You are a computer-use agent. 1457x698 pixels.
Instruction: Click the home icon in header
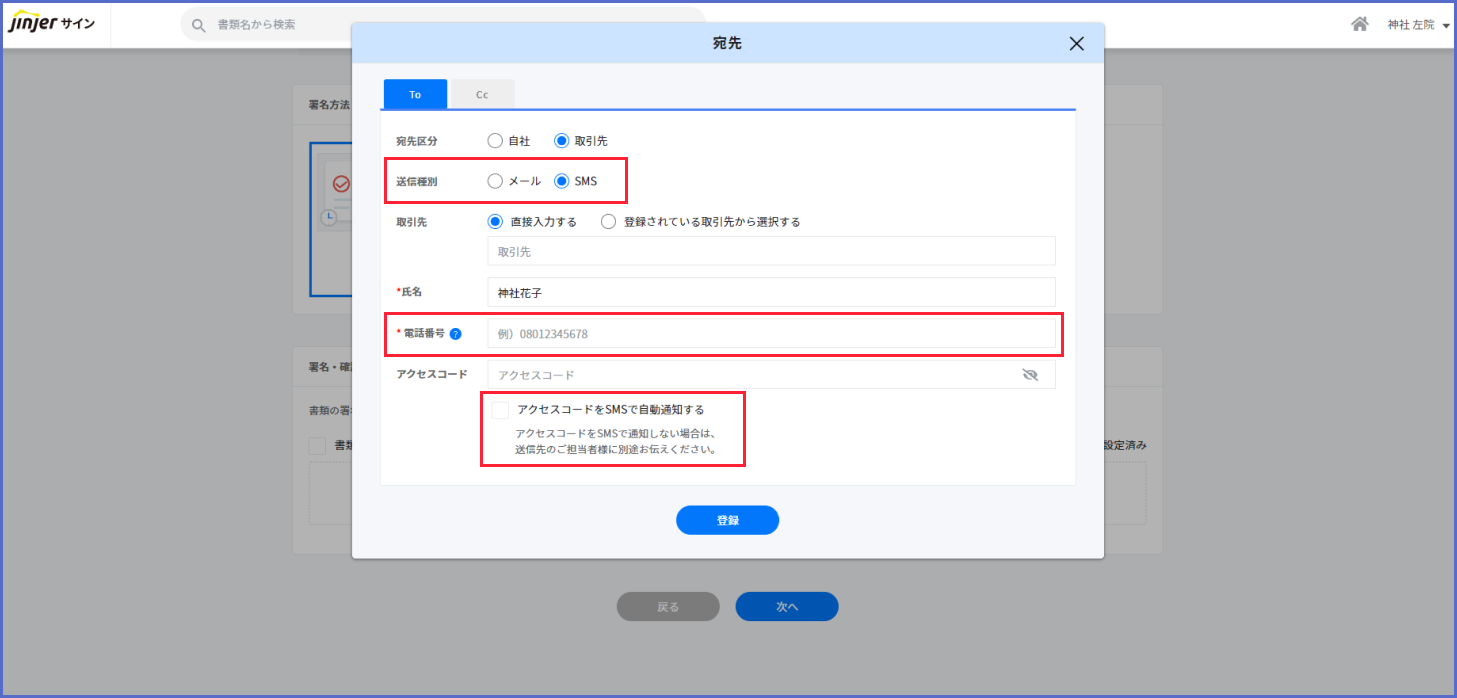click(x=1359, y=24)
